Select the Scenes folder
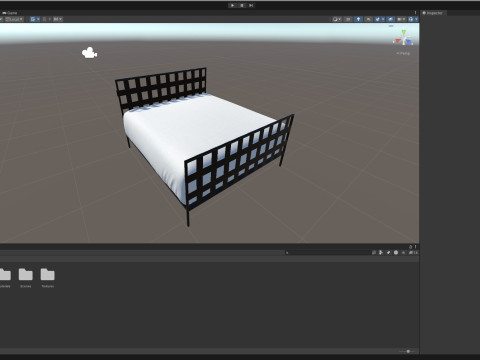The width and height of the screenshot is (480, 360). click(x=26, y=278)
